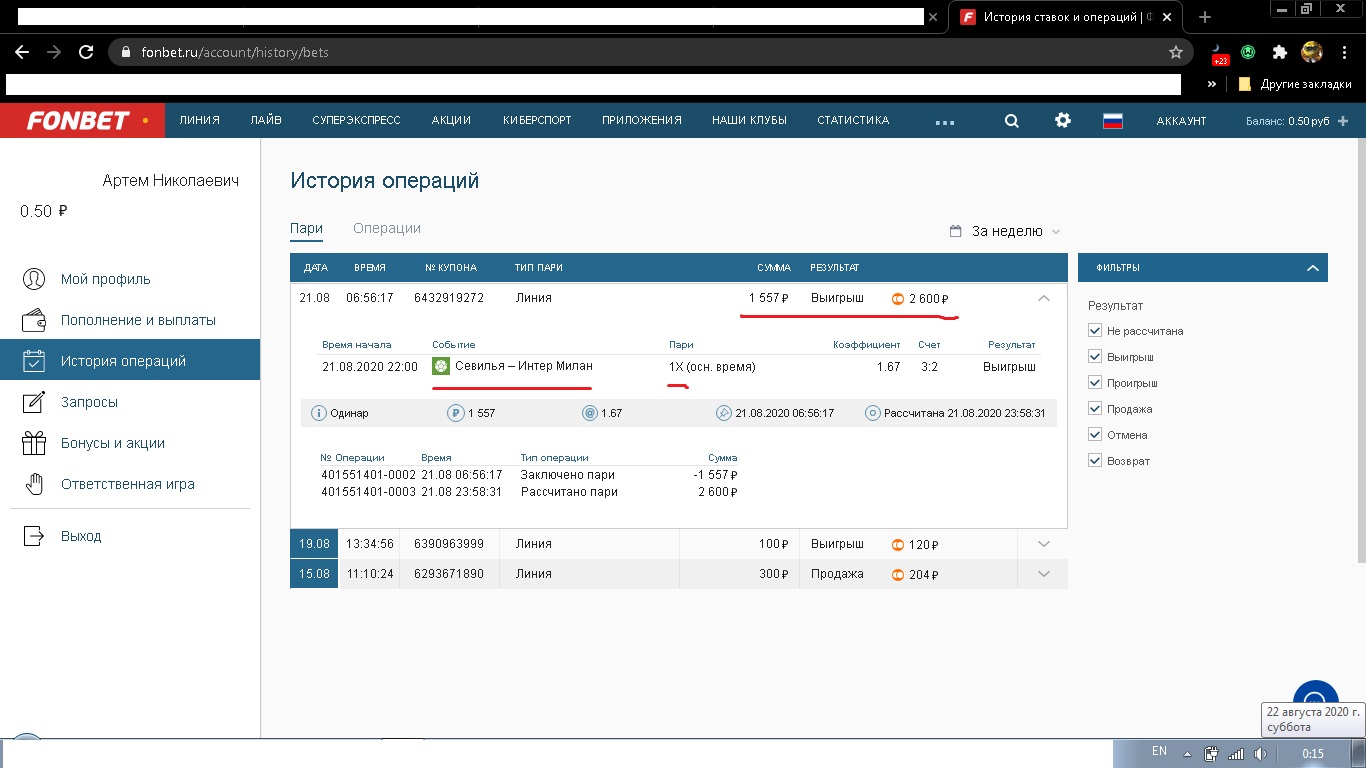Click the coin icon beside 120 ₽

point(897,545)
